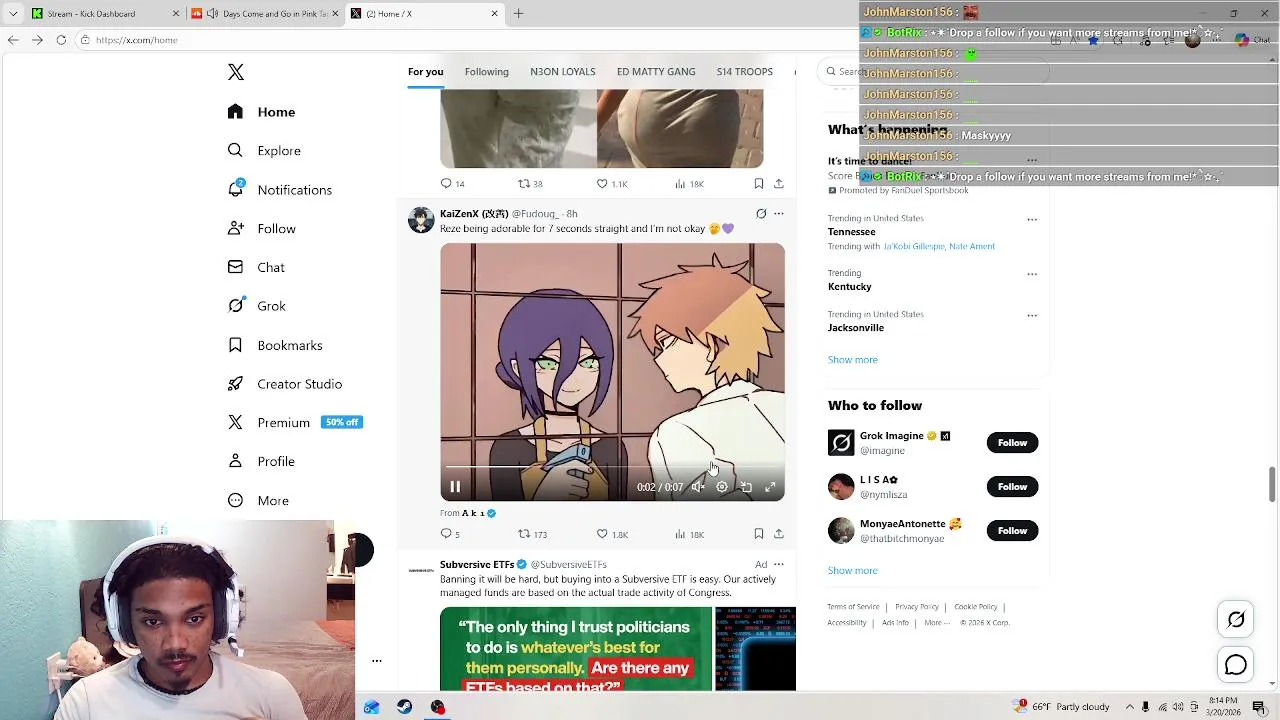The height and width of the screenshot is (720, 1280).
Task: Switch to the Following tab
Action: (487, 72)
